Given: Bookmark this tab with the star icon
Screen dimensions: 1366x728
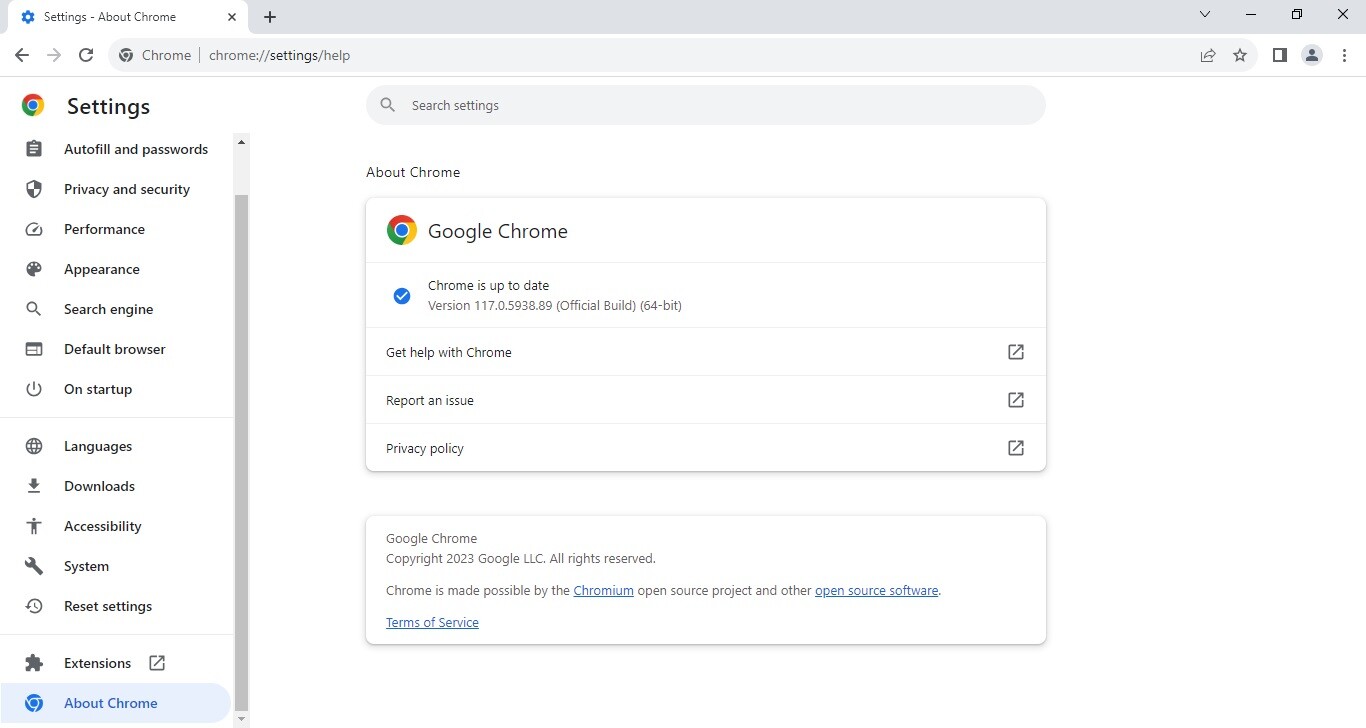Looking at the screenshot, I should [1240, 55].
